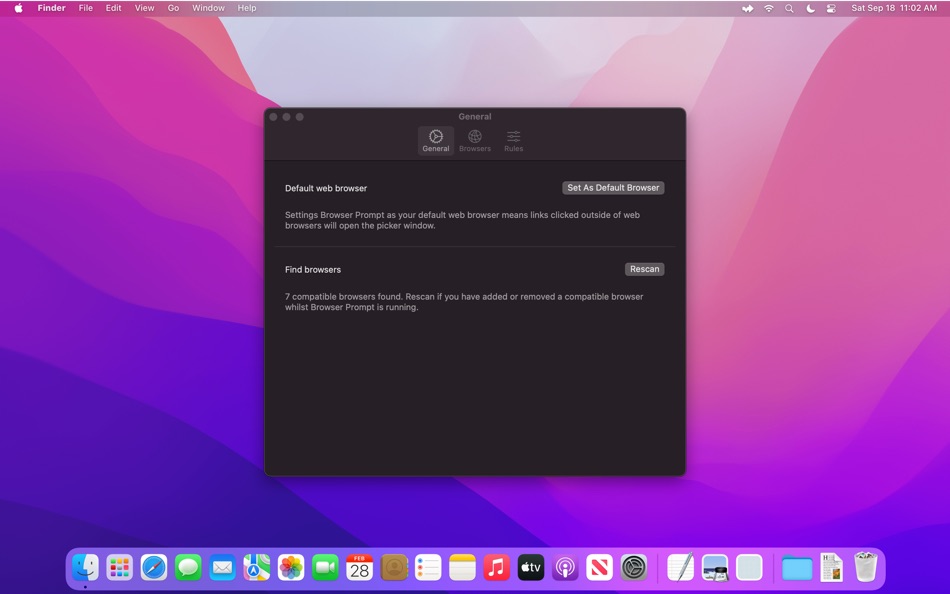This screenshot has width=950, height=594.
Task: Launch Music from the Dock
Action: (x=496, y=568)
